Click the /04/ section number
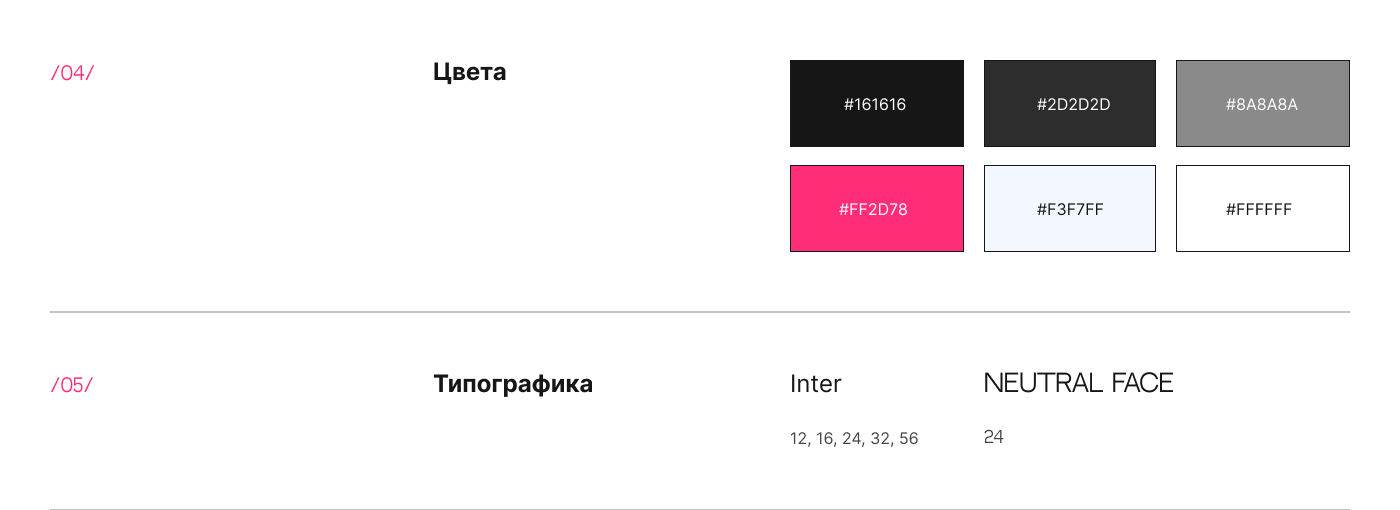 [x=72, y=73]
